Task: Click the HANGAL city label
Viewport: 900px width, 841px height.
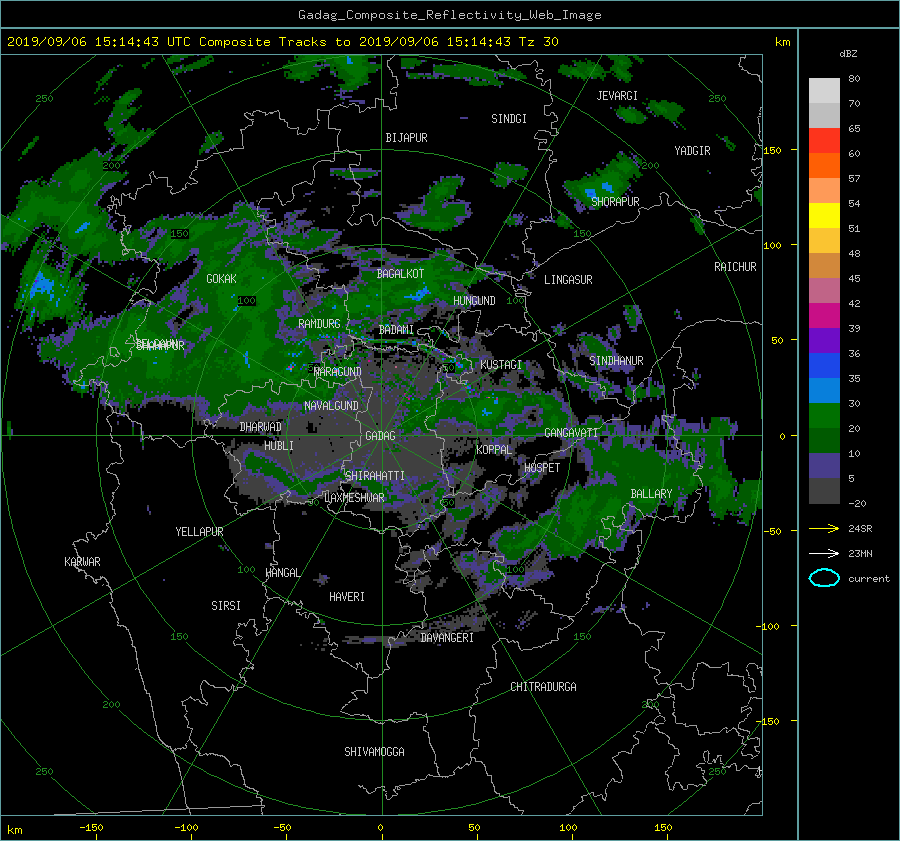Action: coord(283,573)
